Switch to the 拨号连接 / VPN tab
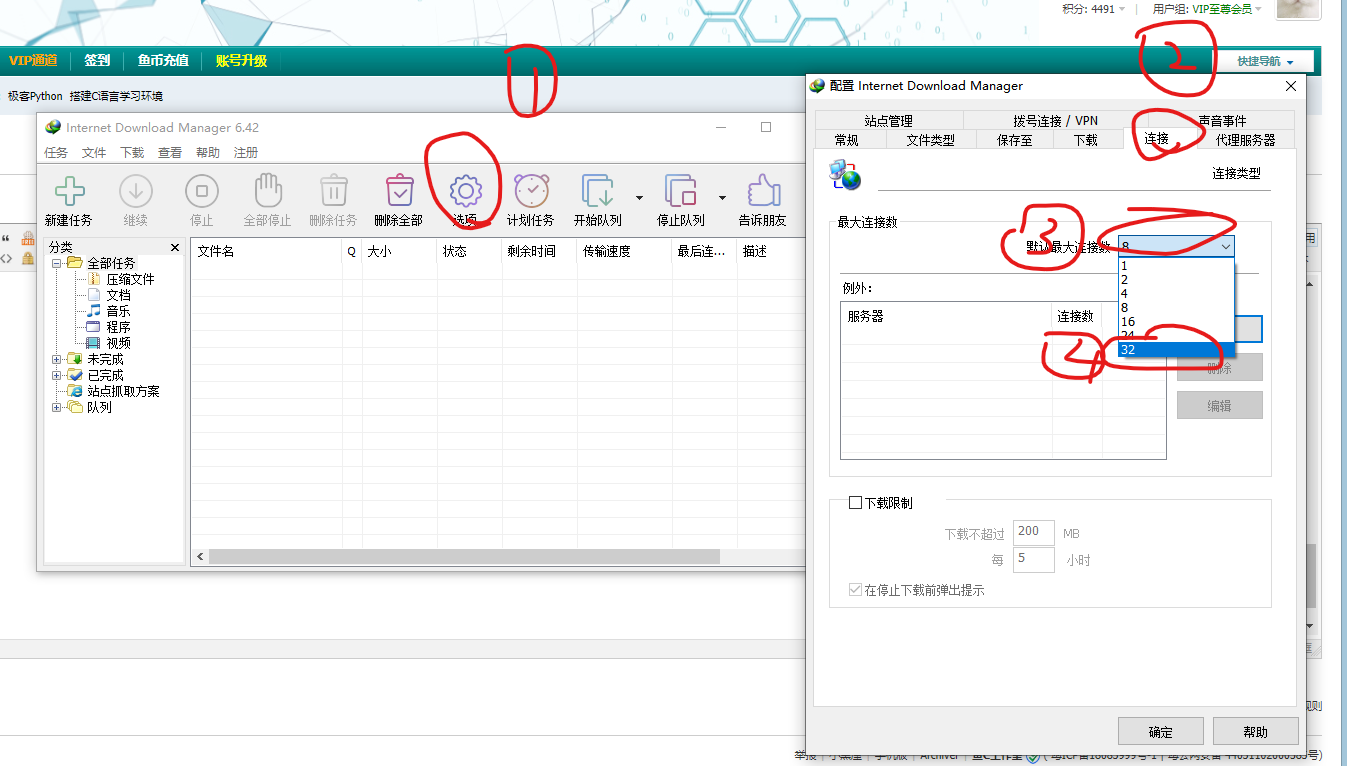 click(1055, 121)
